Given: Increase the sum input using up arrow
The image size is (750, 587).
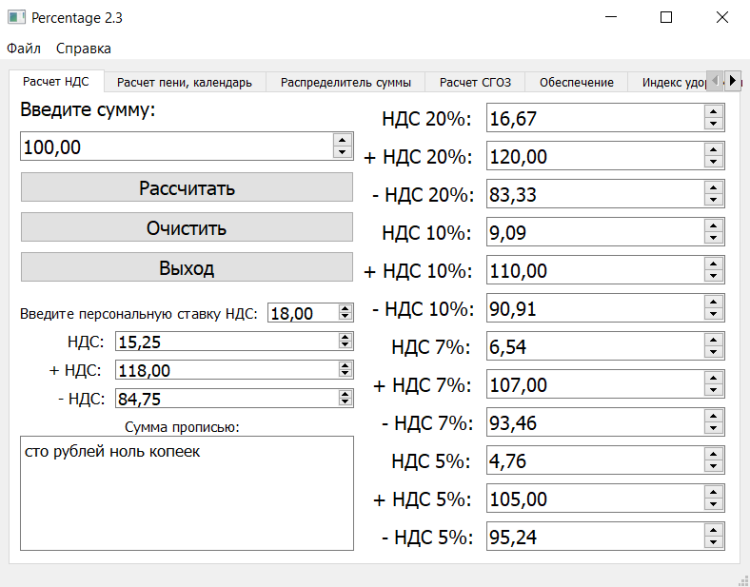Looking at the screenshot, I should coord(343,141).
